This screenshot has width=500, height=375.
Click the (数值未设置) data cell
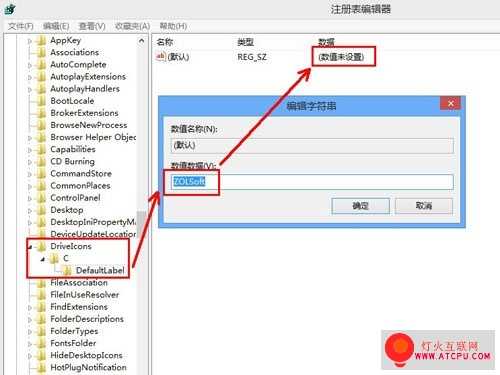(x=341, y=57)
